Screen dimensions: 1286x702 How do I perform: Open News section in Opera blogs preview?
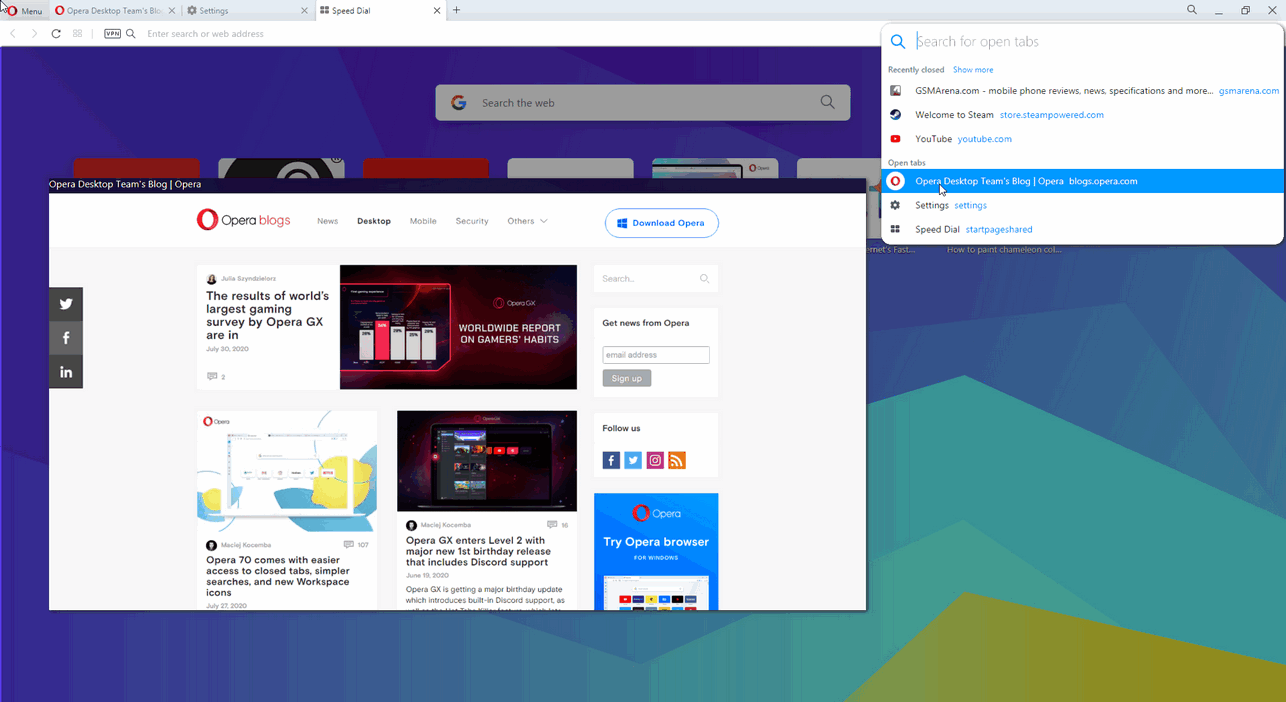[328, 221]
